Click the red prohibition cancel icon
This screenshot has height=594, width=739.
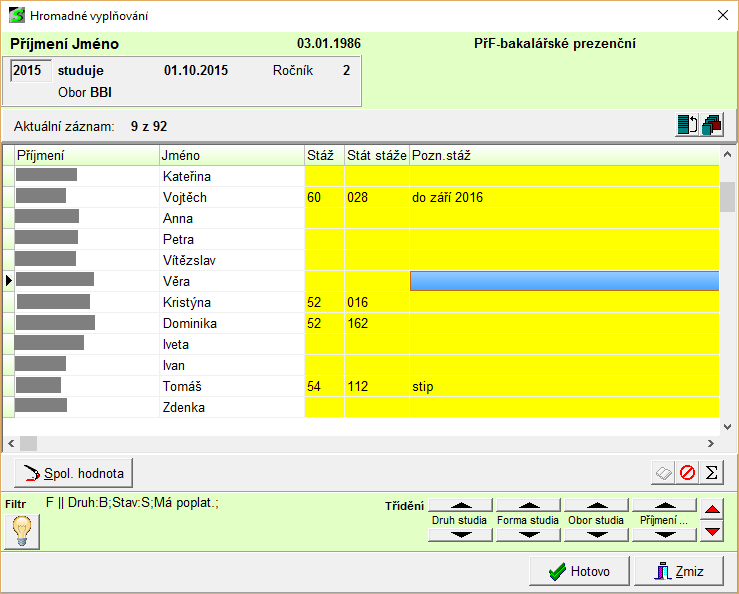(688, 472)
